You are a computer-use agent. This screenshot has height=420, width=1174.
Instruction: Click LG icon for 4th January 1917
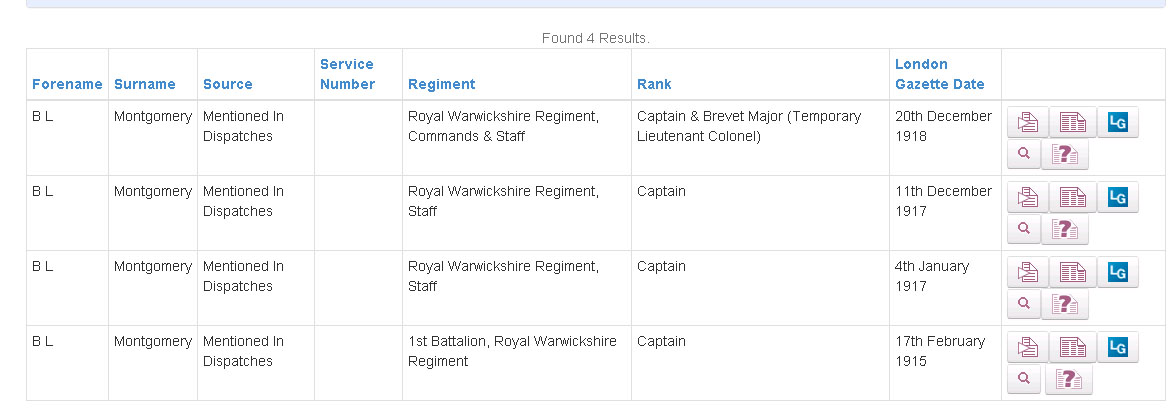point(1117,273)
